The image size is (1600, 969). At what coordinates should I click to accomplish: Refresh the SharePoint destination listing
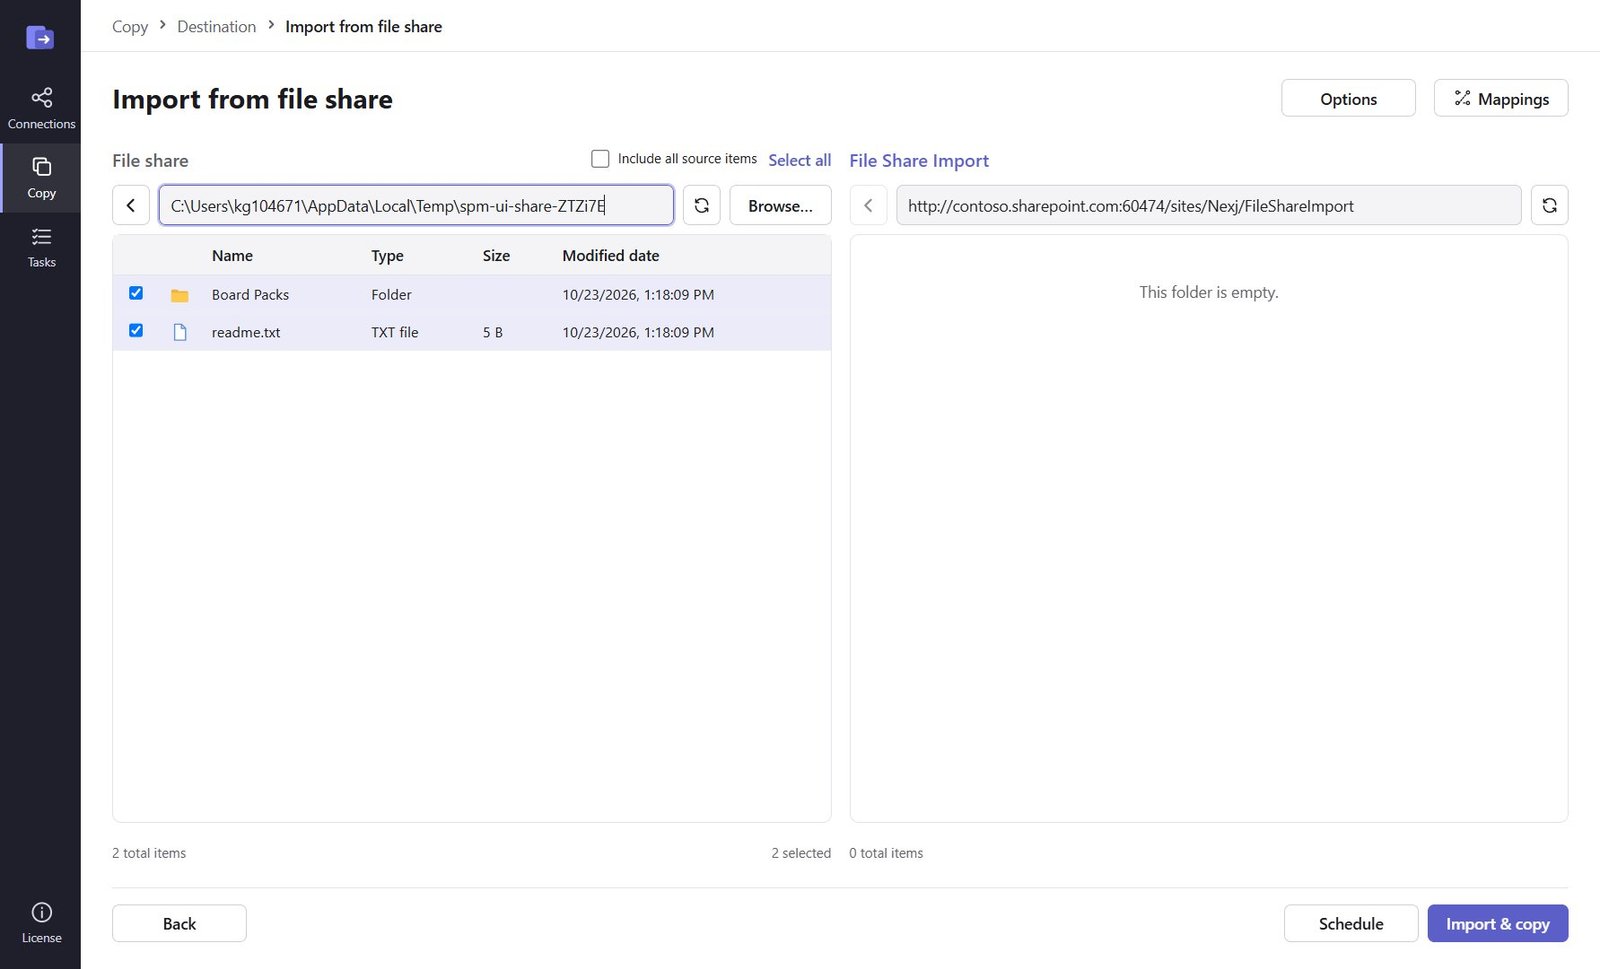(1549, 206)
